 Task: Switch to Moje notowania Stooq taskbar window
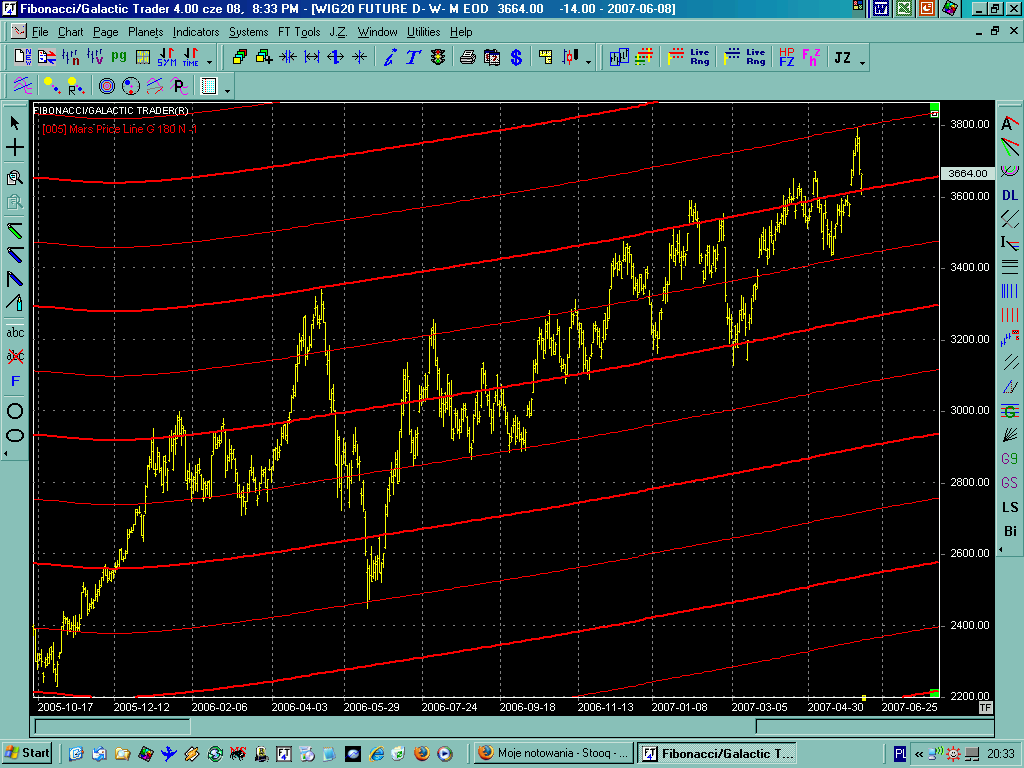coord(550,753)
